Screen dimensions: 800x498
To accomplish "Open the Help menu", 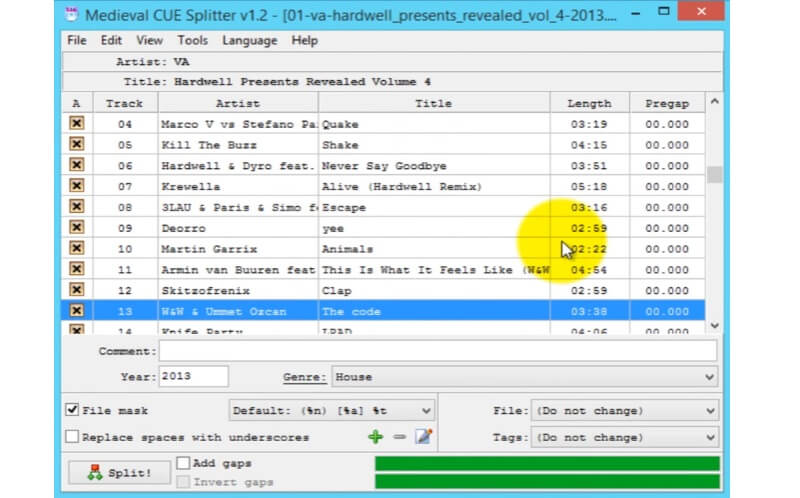I will click(x=305, y=40).
